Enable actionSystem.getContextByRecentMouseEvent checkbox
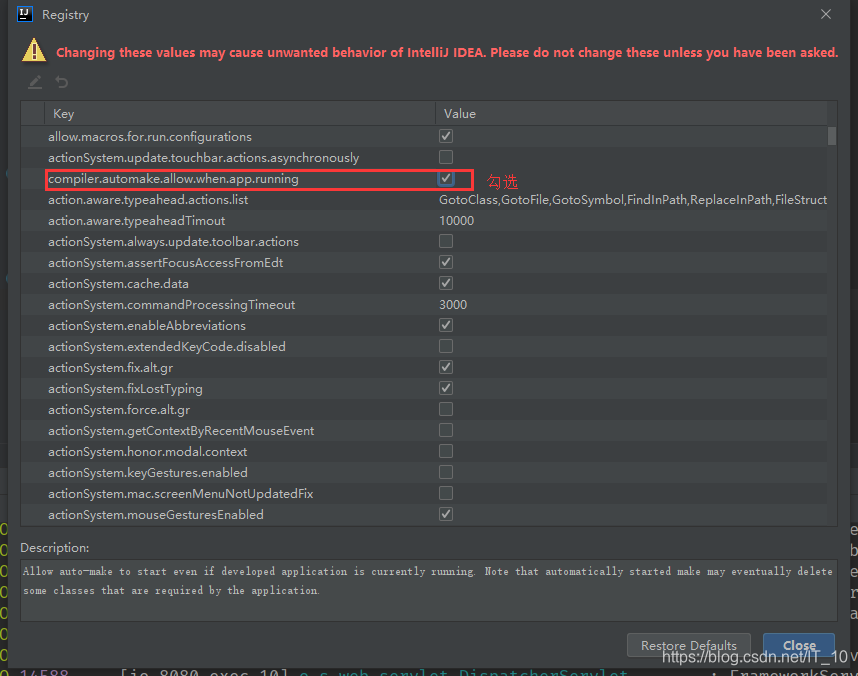The width and height of the screenshot is (858, 676). pos(446,430)
